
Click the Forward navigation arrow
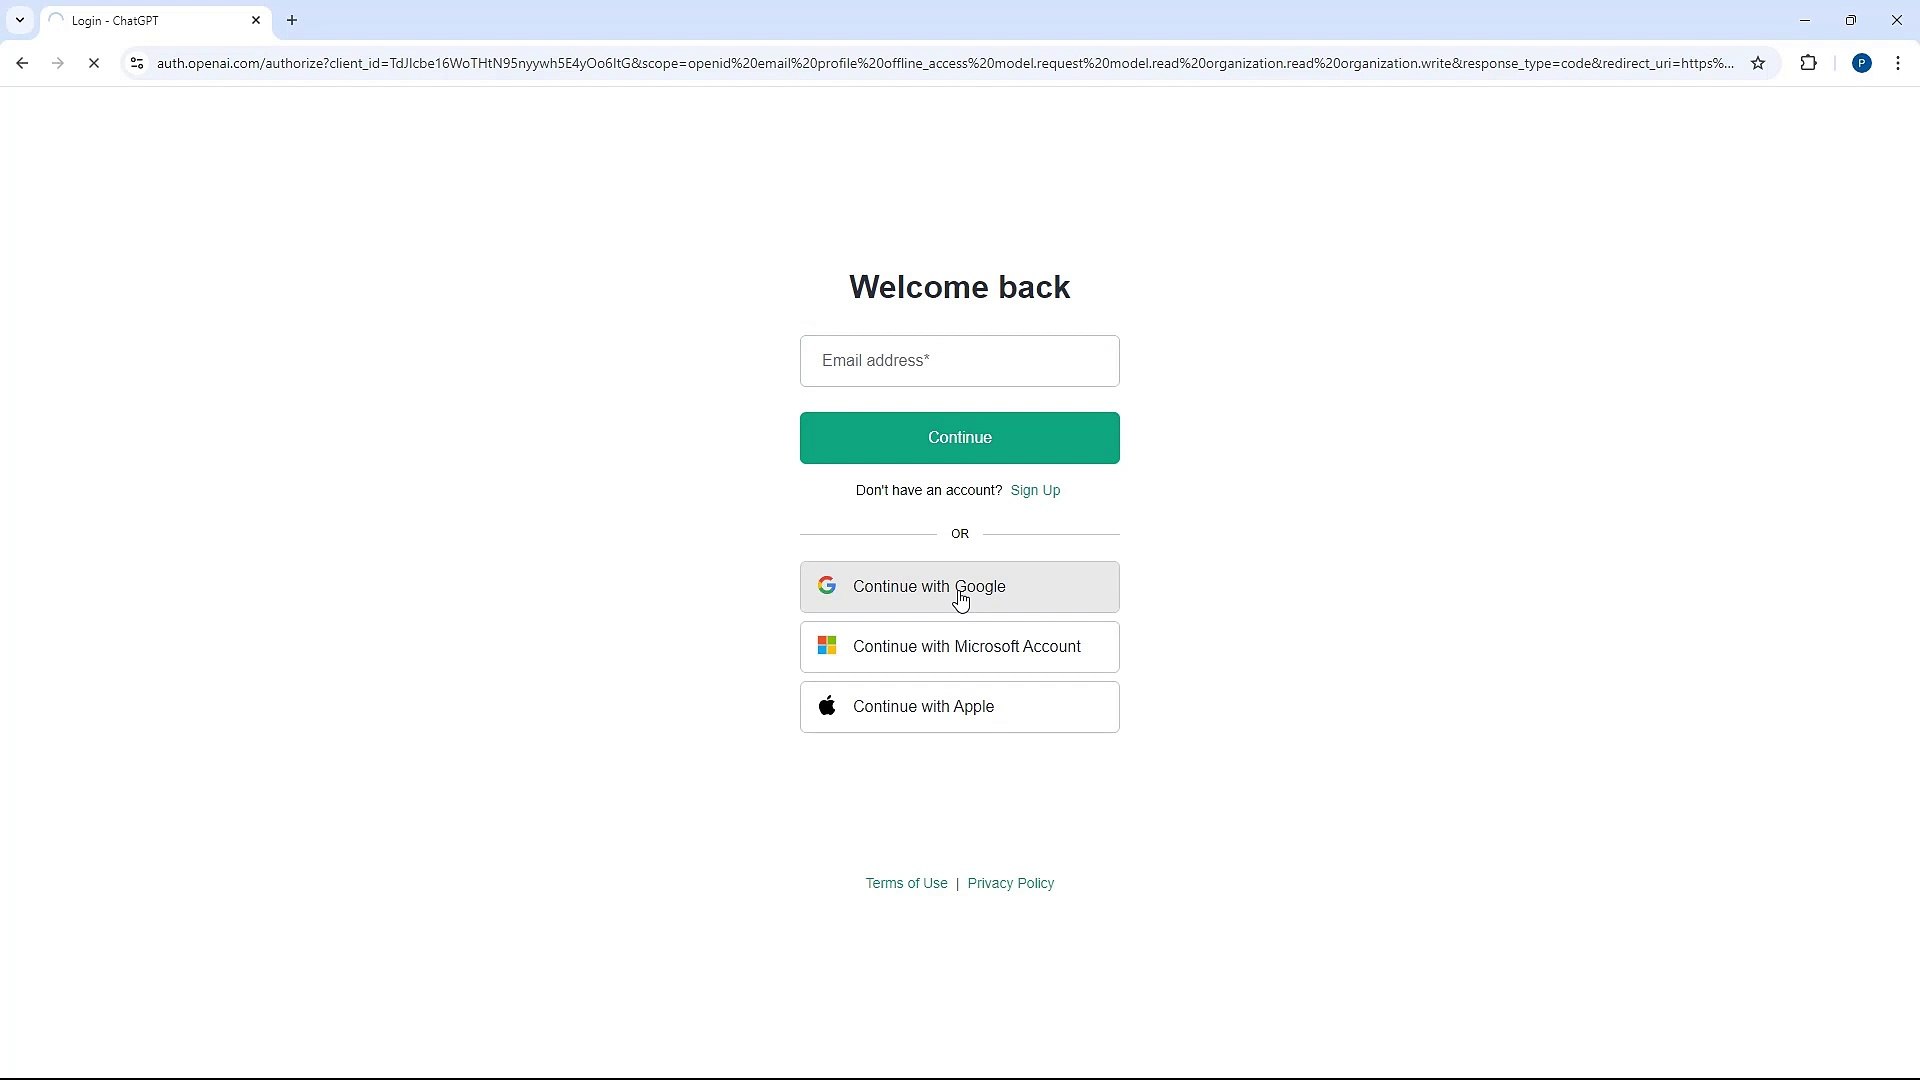tap(58, 63)
